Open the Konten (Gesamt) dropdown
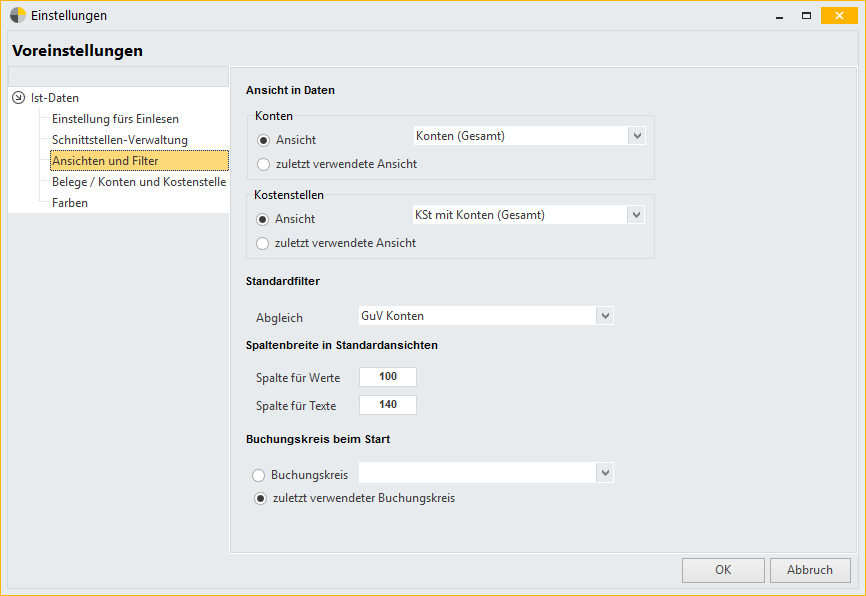The width and height of the screenshot is (866, 596). click(x=530, y=136)
